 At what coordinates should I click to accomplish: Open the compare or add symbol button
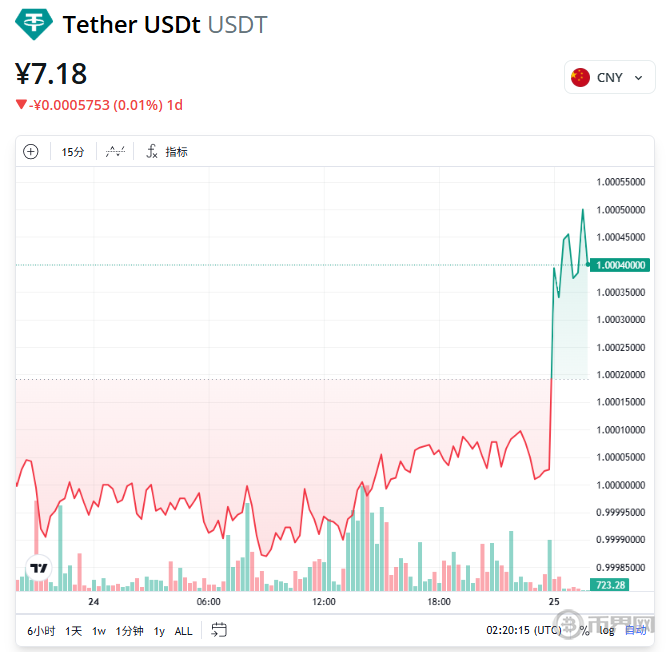pyautogui.click(x=31, y=152)
